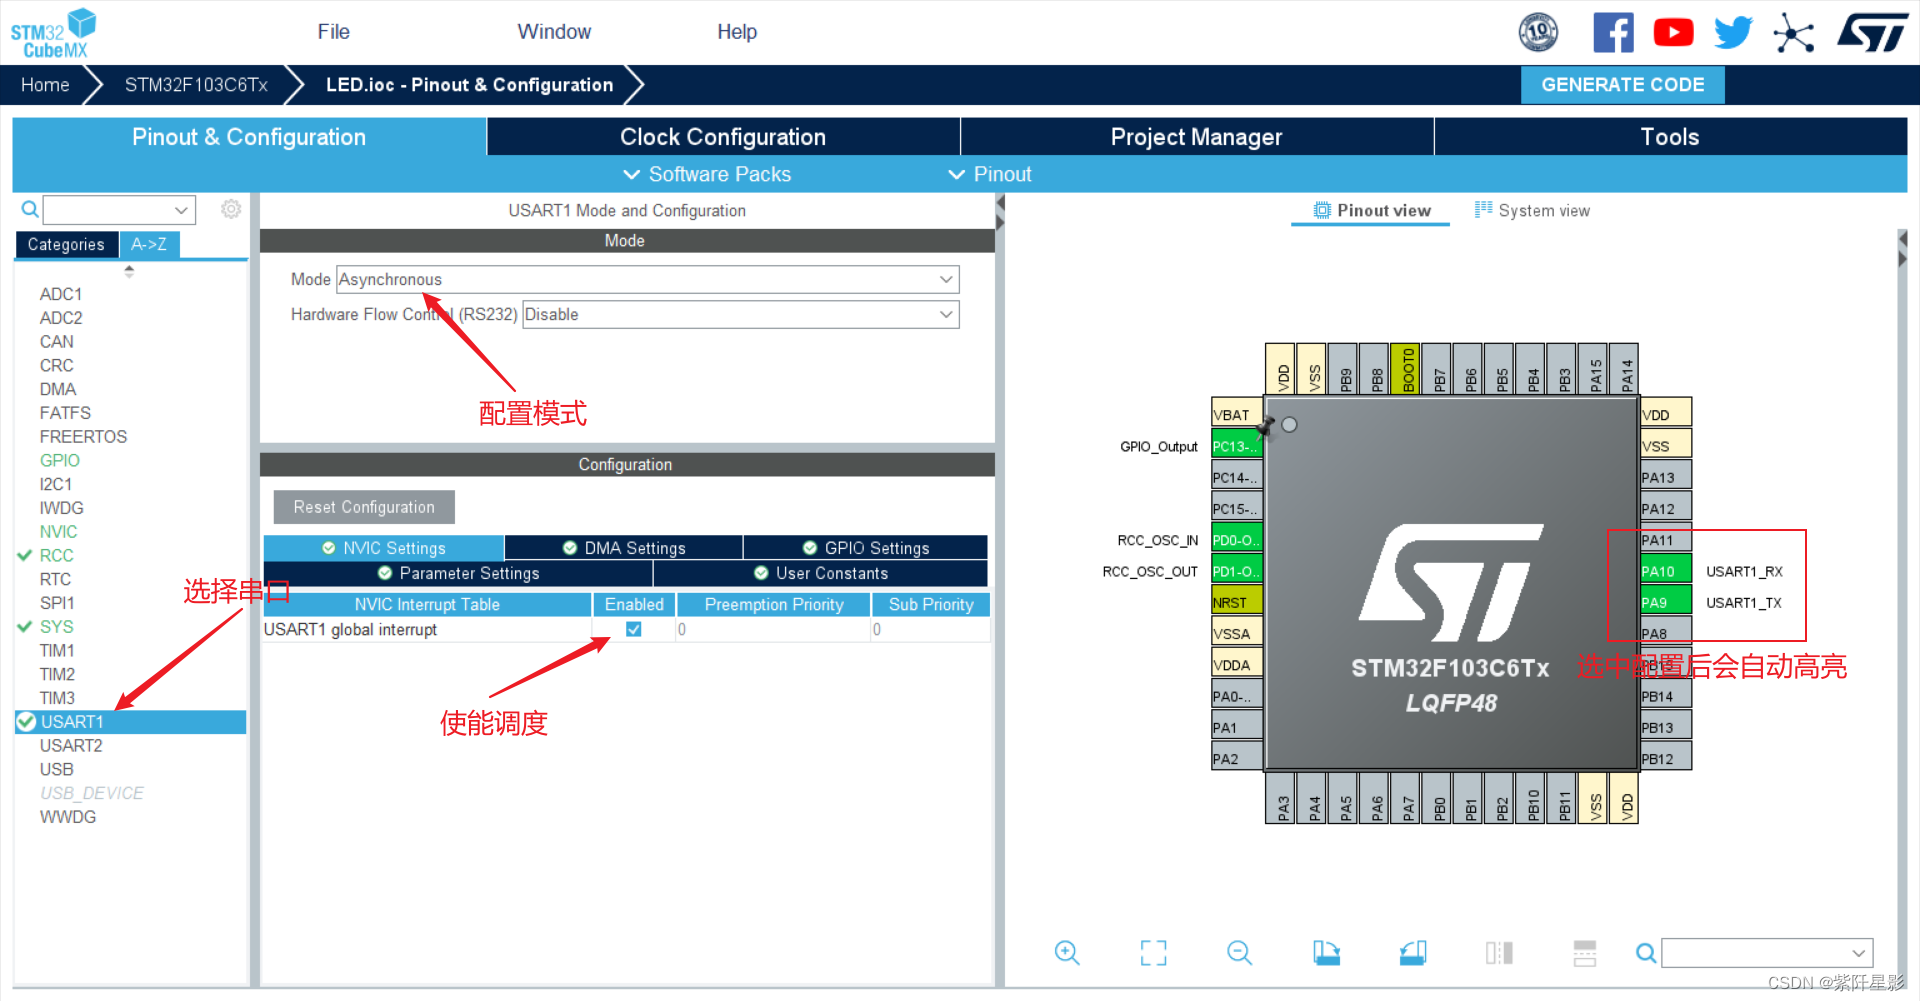Select the Categories list tab
Screen dimensions: 1920x1001
click(66, 244)
